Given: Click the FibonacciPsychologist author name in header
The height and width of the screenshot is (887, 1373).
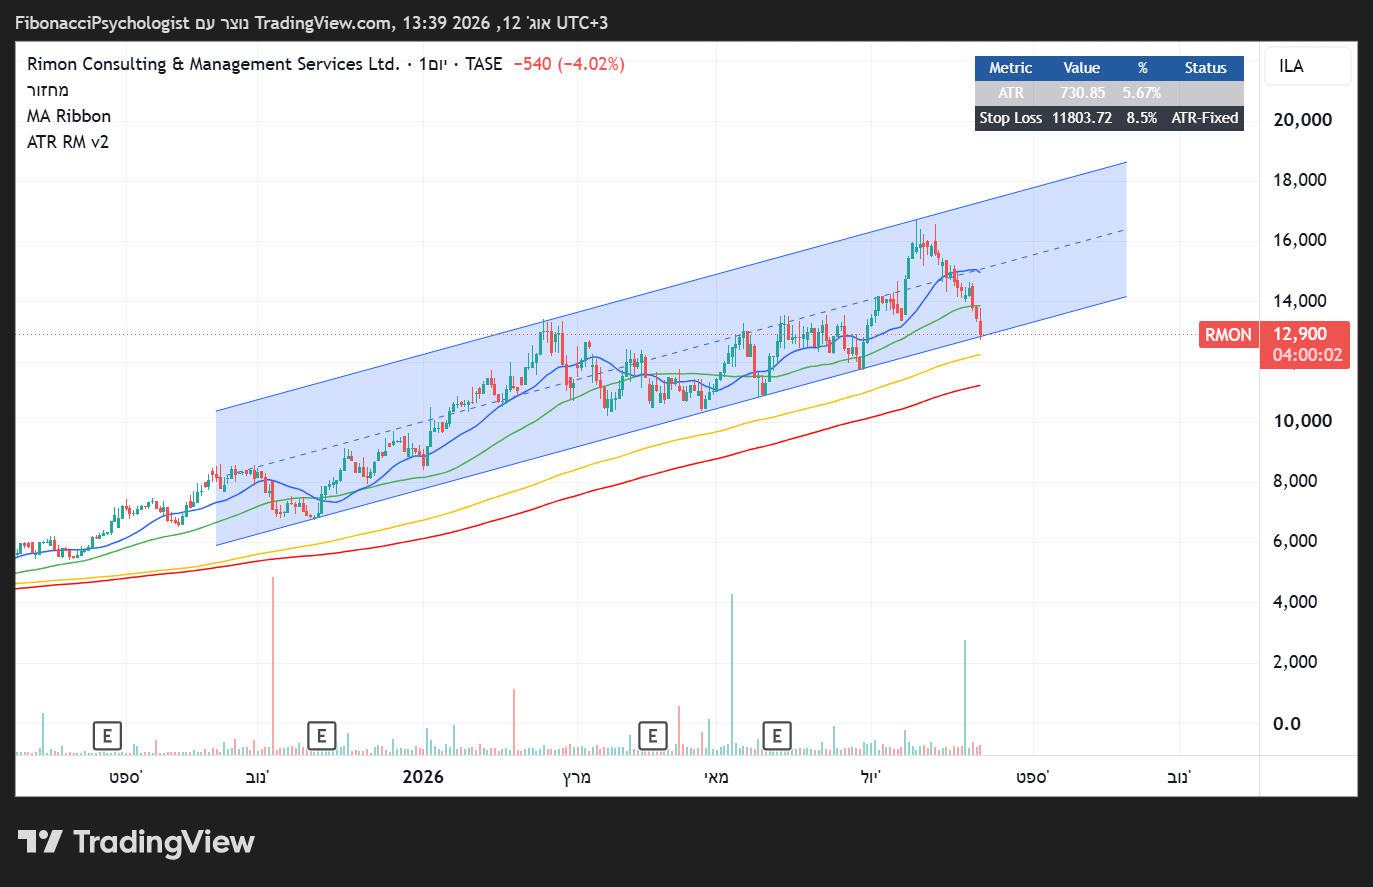Looking at the screenshot, I should click(x=102, y=23).
